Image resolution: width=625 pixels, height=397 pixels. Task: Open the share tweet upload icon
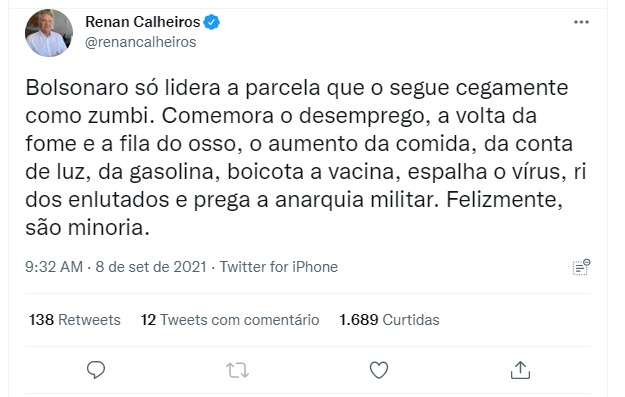coord(520,370)
